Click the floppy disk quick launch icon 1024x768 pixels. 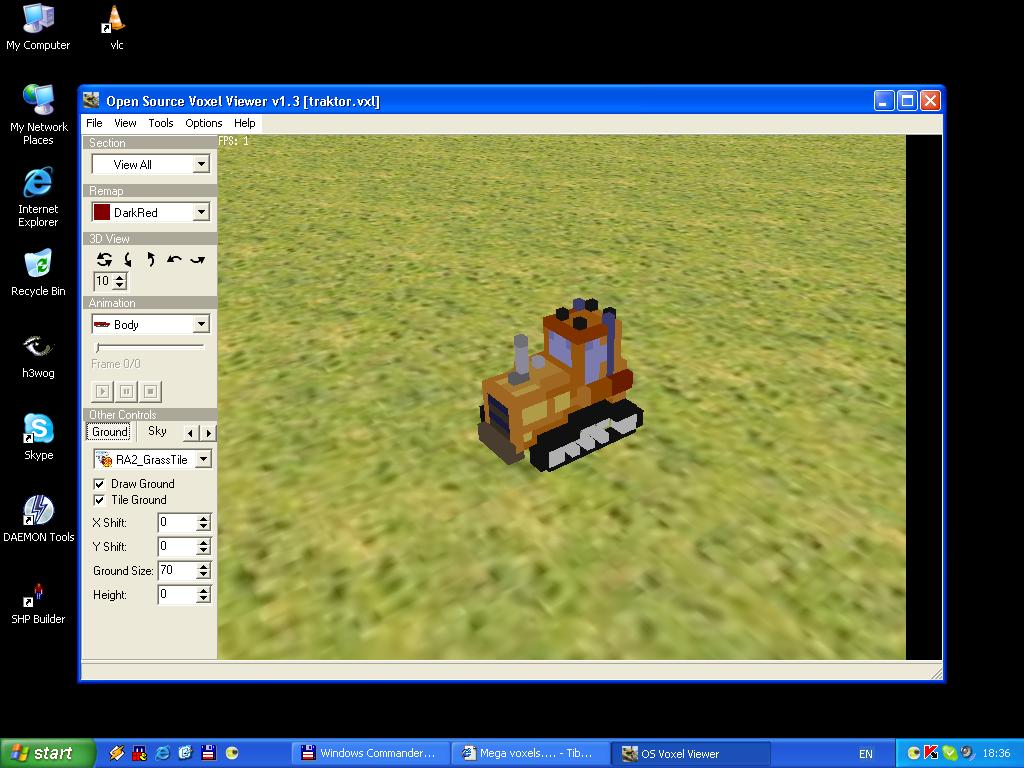(208, 753)
